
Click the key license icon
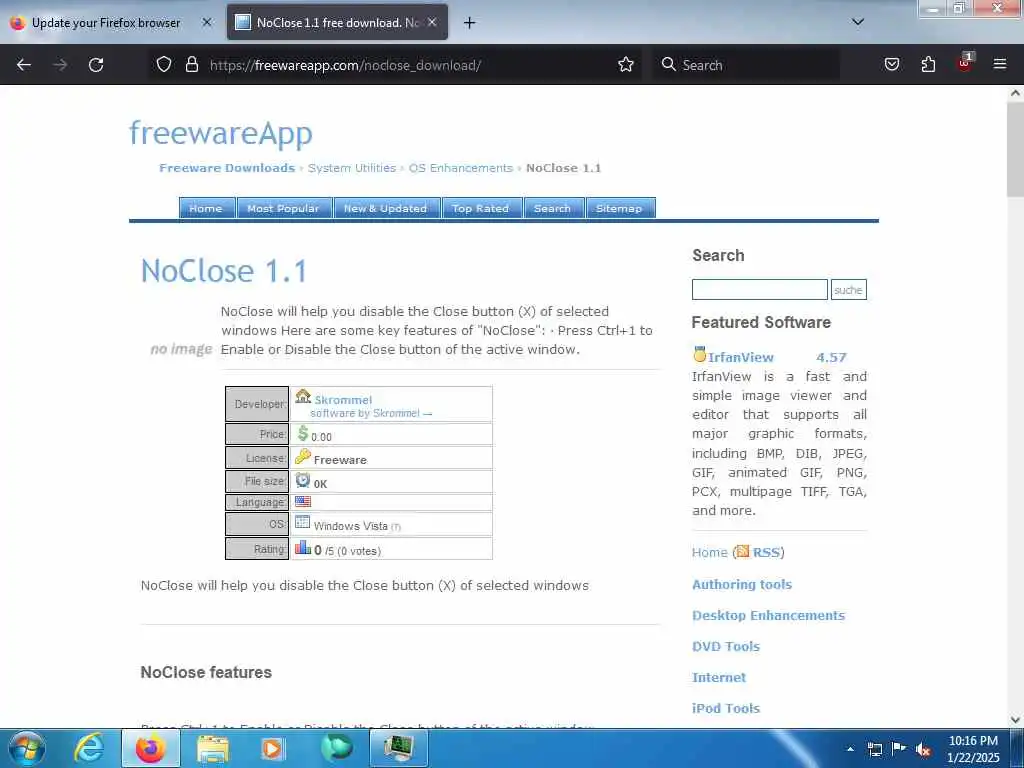pyautogui.click(x=302, y=456)
